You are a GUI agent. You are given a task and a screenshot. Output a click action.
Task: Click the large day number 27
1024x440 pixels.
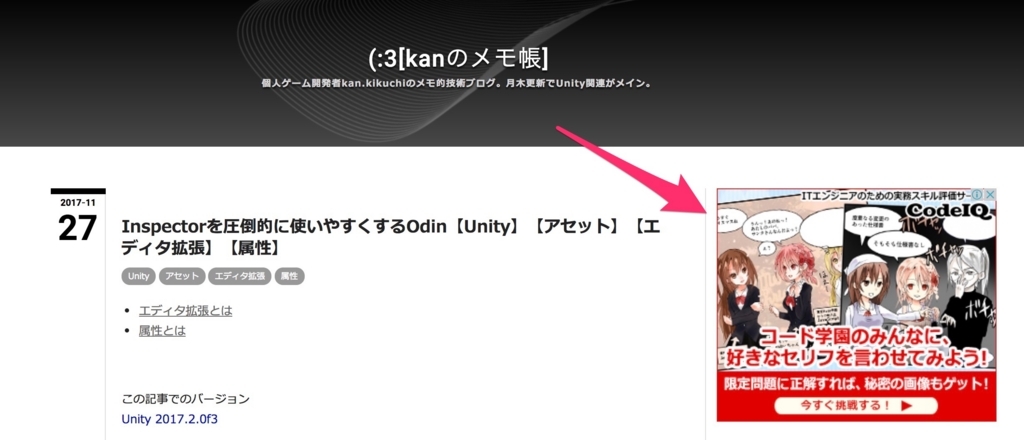click(x=78, y=228)
